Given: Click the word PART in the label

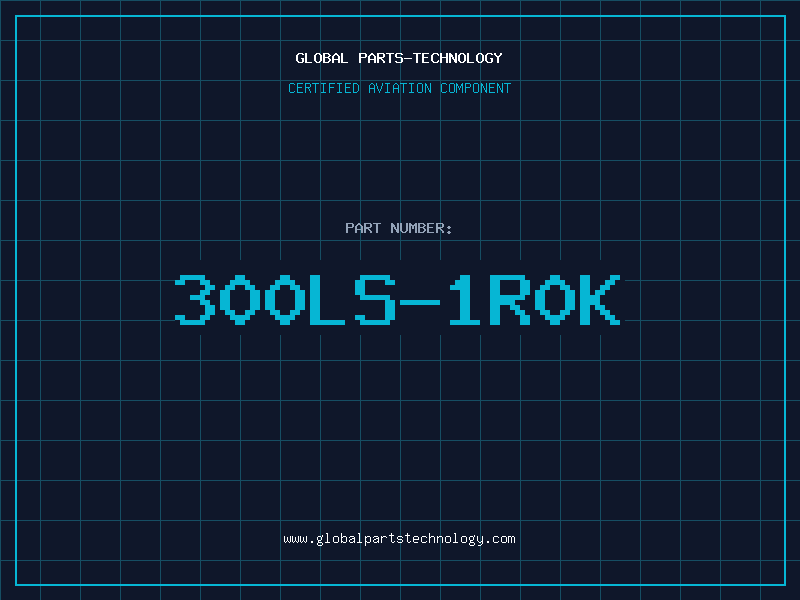Looking at the screenshot, I should [362, 228].
